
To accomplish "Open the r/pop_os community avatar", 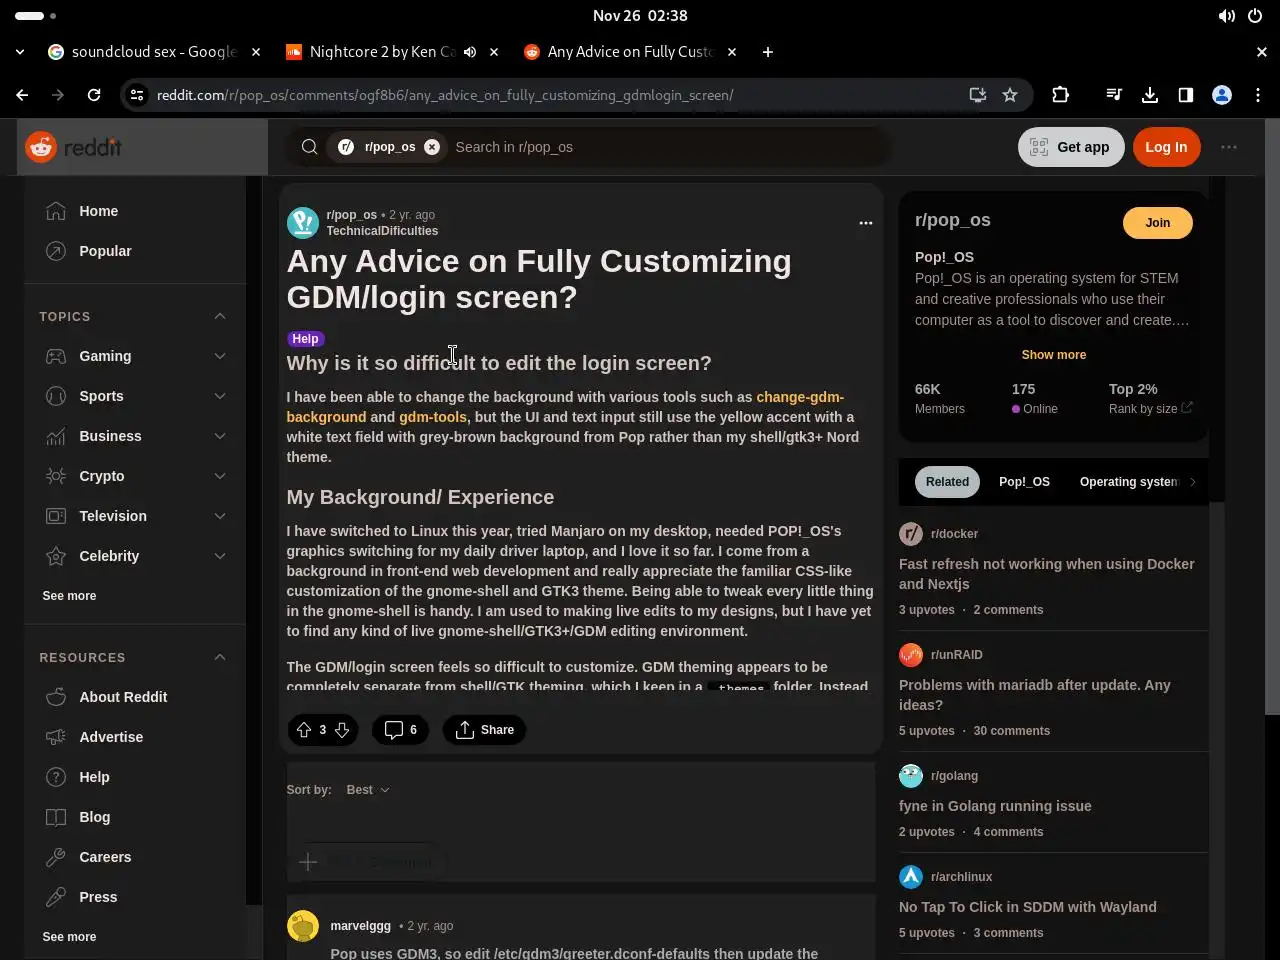I will coord(303,223).
